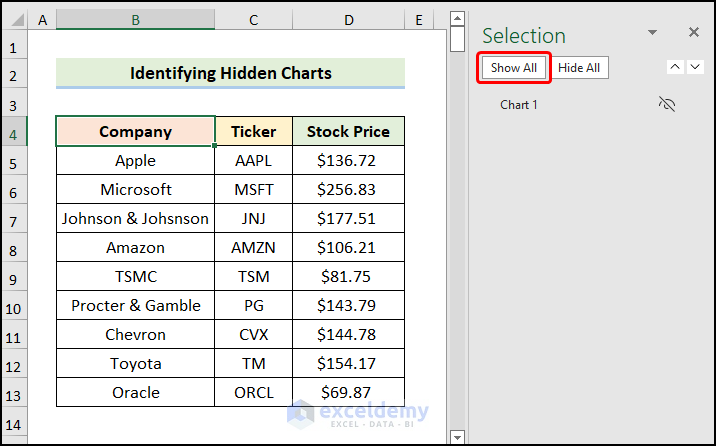This screenshot has height=446, width=716.
Task: Select the 'Identifying Hidden Charts' title cell
Action: tap(231, 73)
